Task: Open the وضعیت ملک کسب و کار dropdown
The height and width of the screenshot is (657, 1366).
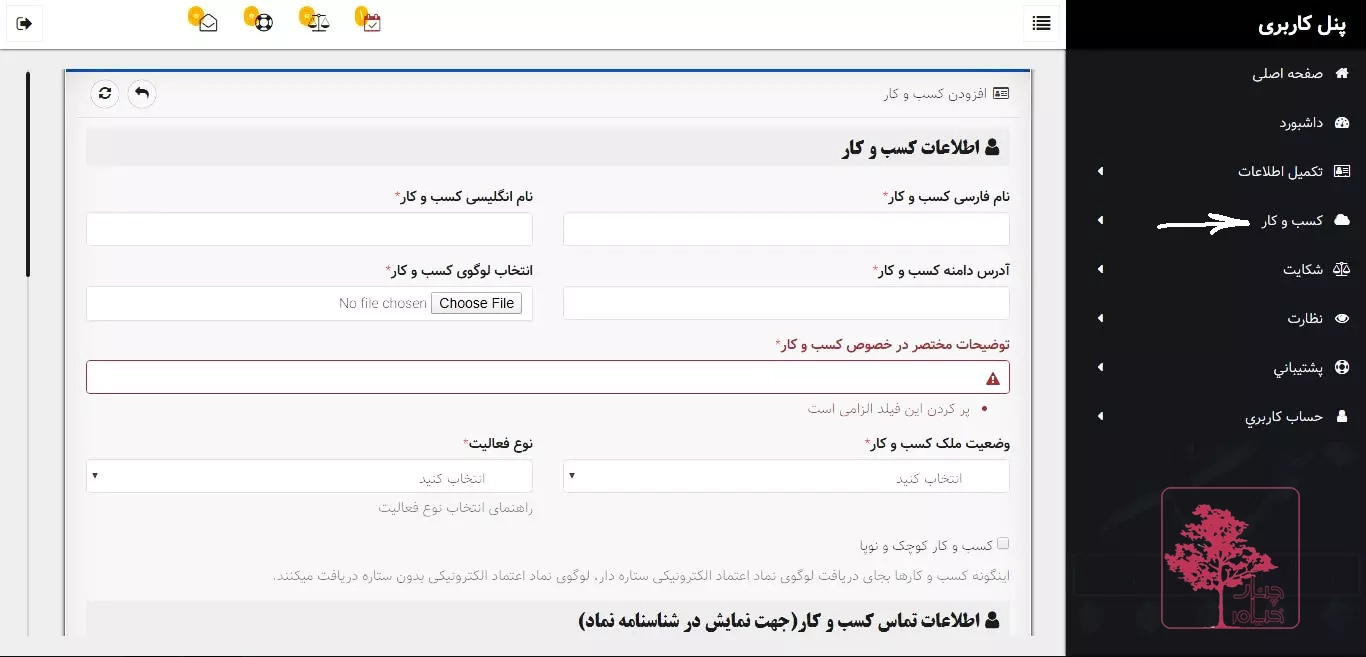Action: [786, 476]
